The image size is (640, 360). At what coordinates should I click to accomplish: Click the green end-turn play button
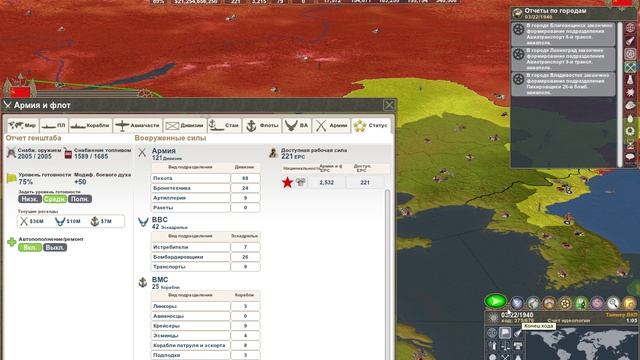[x=496, y=302]
